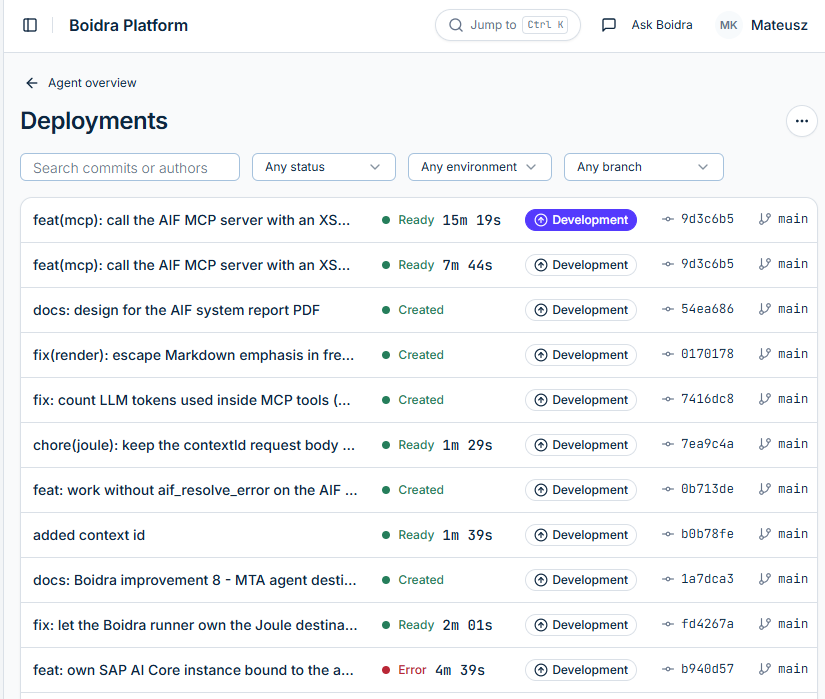The width and height of the screenshot is (825, 699).
Task: Open Mateusz account menu
Action: click(779, 25)
